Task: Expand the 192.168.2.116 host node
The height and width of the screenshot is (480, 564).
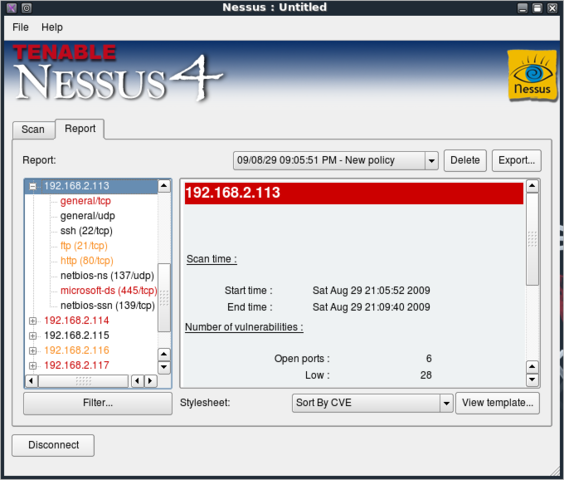Action: point(33,350)
